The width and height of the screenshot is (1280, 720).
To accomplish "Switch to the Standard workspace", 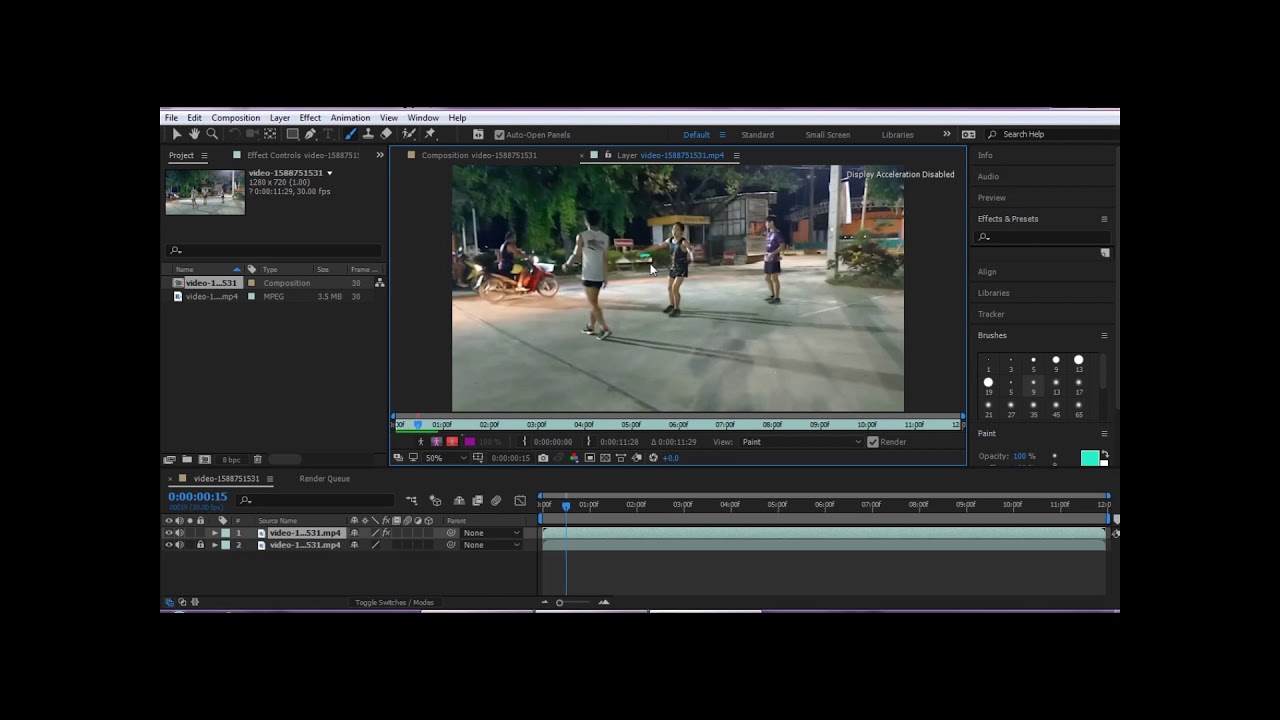I will click(x=757, y=135).
